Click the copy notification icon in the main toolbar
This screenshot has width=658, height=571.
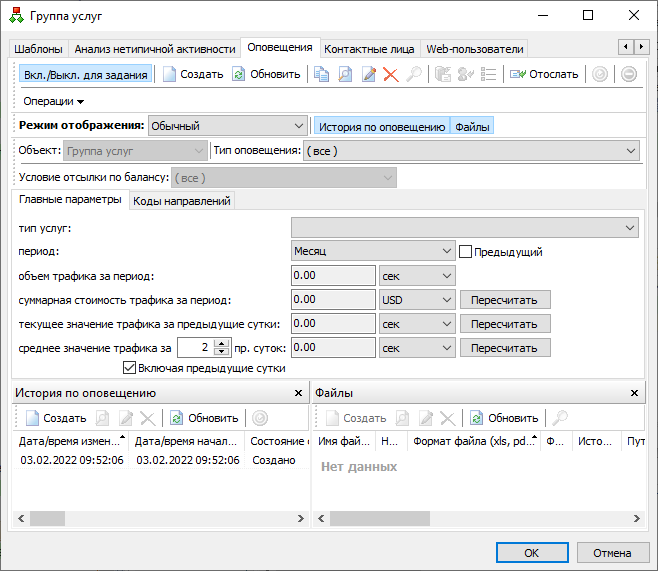click(x=321, y=74)
